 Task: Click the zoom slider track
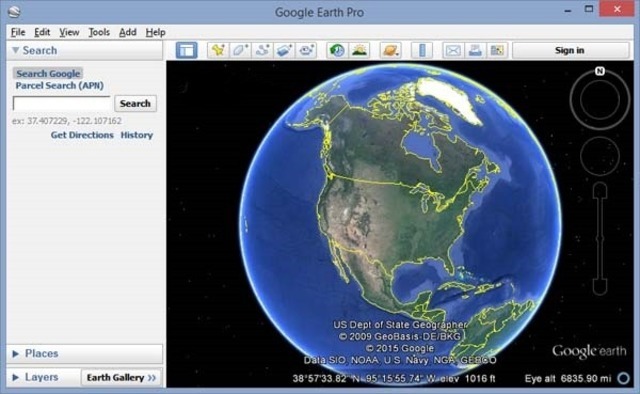pos(600,238)
